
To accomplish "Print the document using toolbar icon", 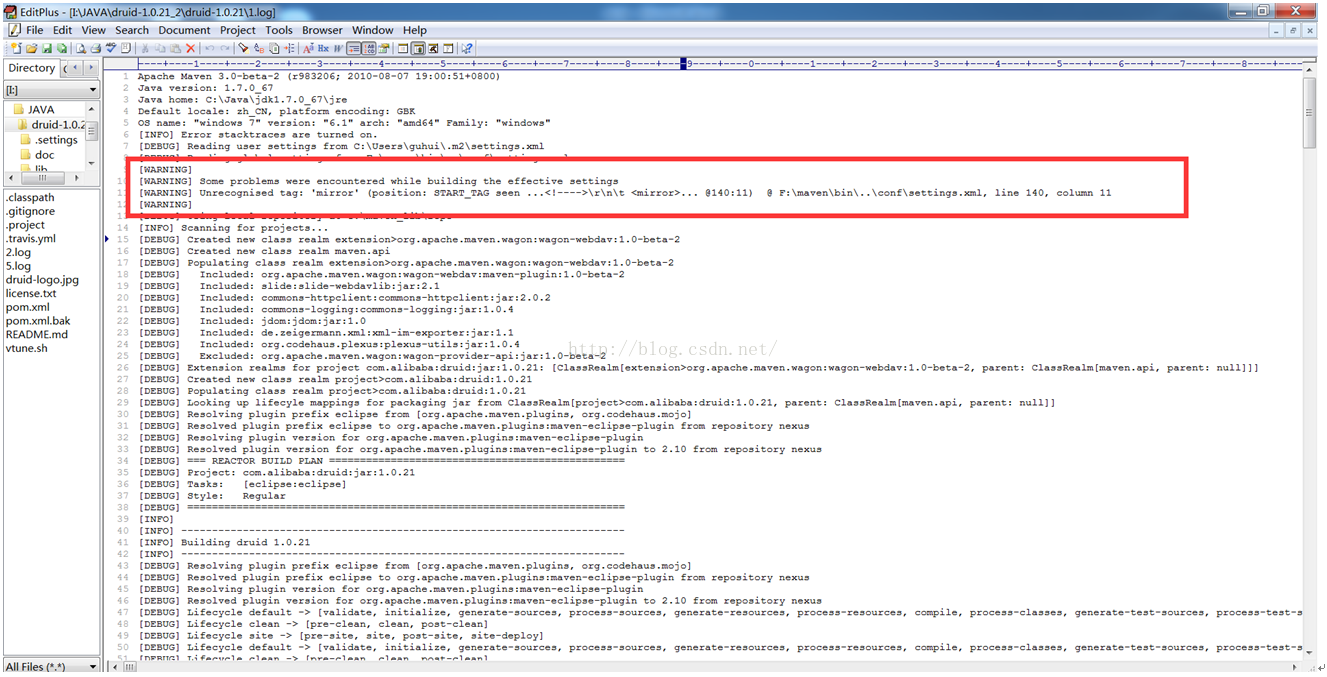I will (96, 48).
